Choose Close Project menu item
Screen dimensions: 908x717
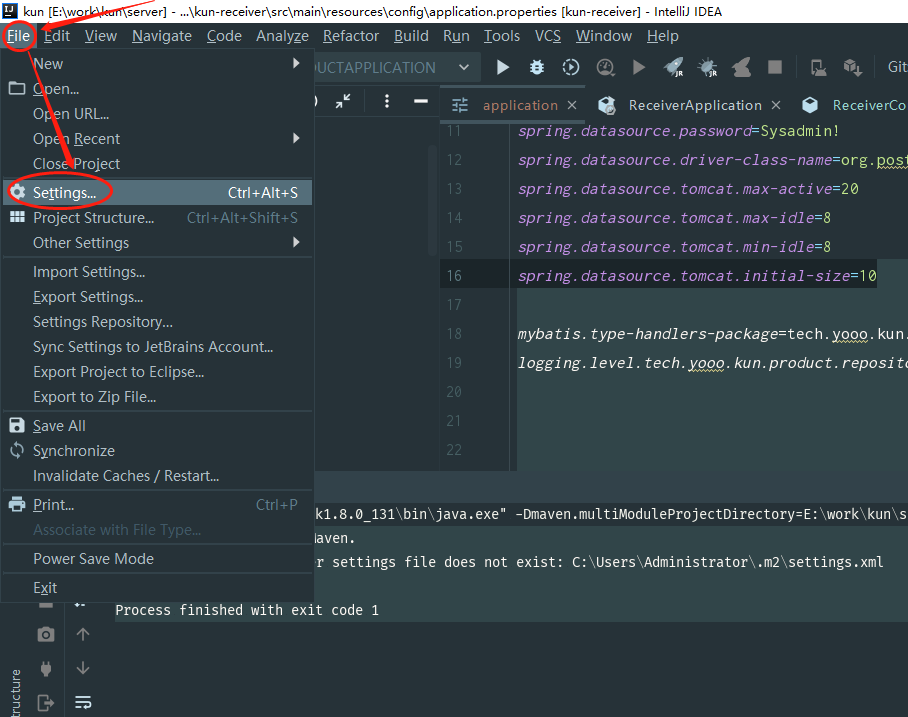coord(158,164)
